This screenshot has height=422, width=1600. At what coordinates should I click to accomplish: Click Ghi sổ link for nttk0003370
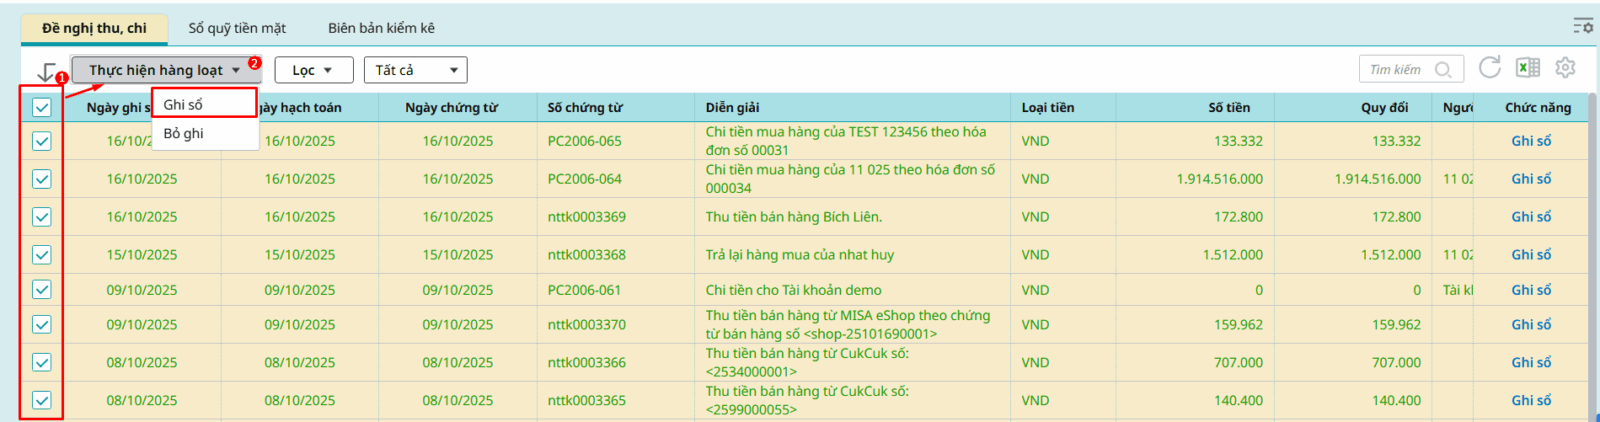click(x=1531, y=325)
